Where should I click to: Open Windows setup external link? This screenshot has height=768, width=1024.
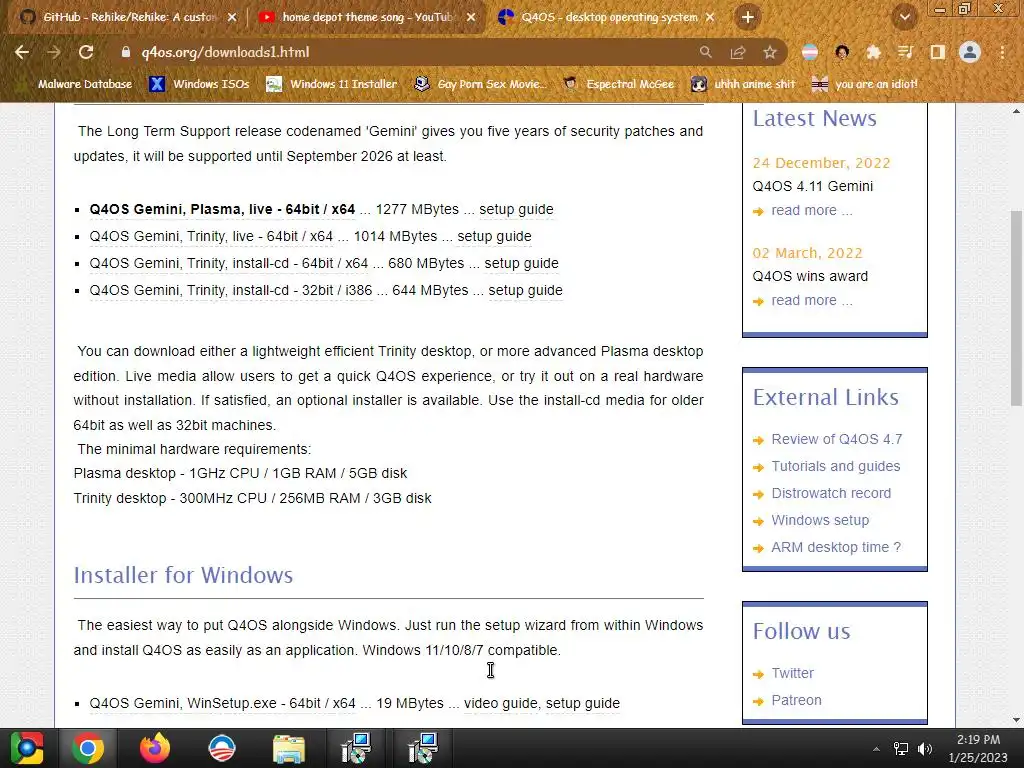click(x=820, y=520)
